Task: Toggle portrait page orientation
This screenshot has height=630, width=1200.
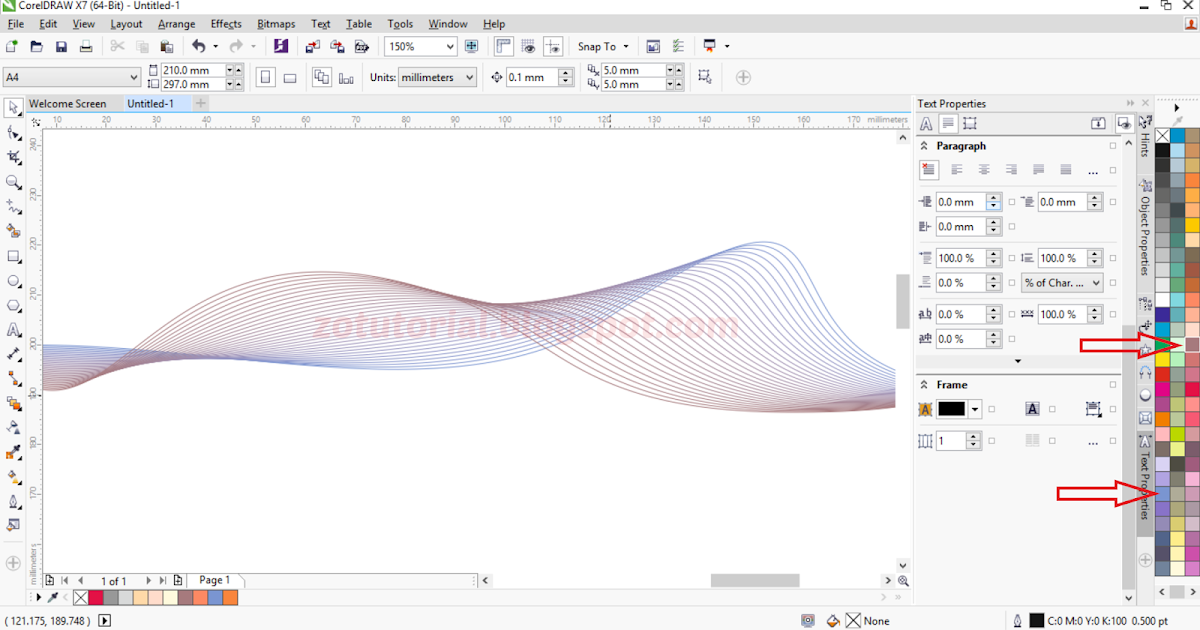Action: pyautogui.click(x=265, y=77)
